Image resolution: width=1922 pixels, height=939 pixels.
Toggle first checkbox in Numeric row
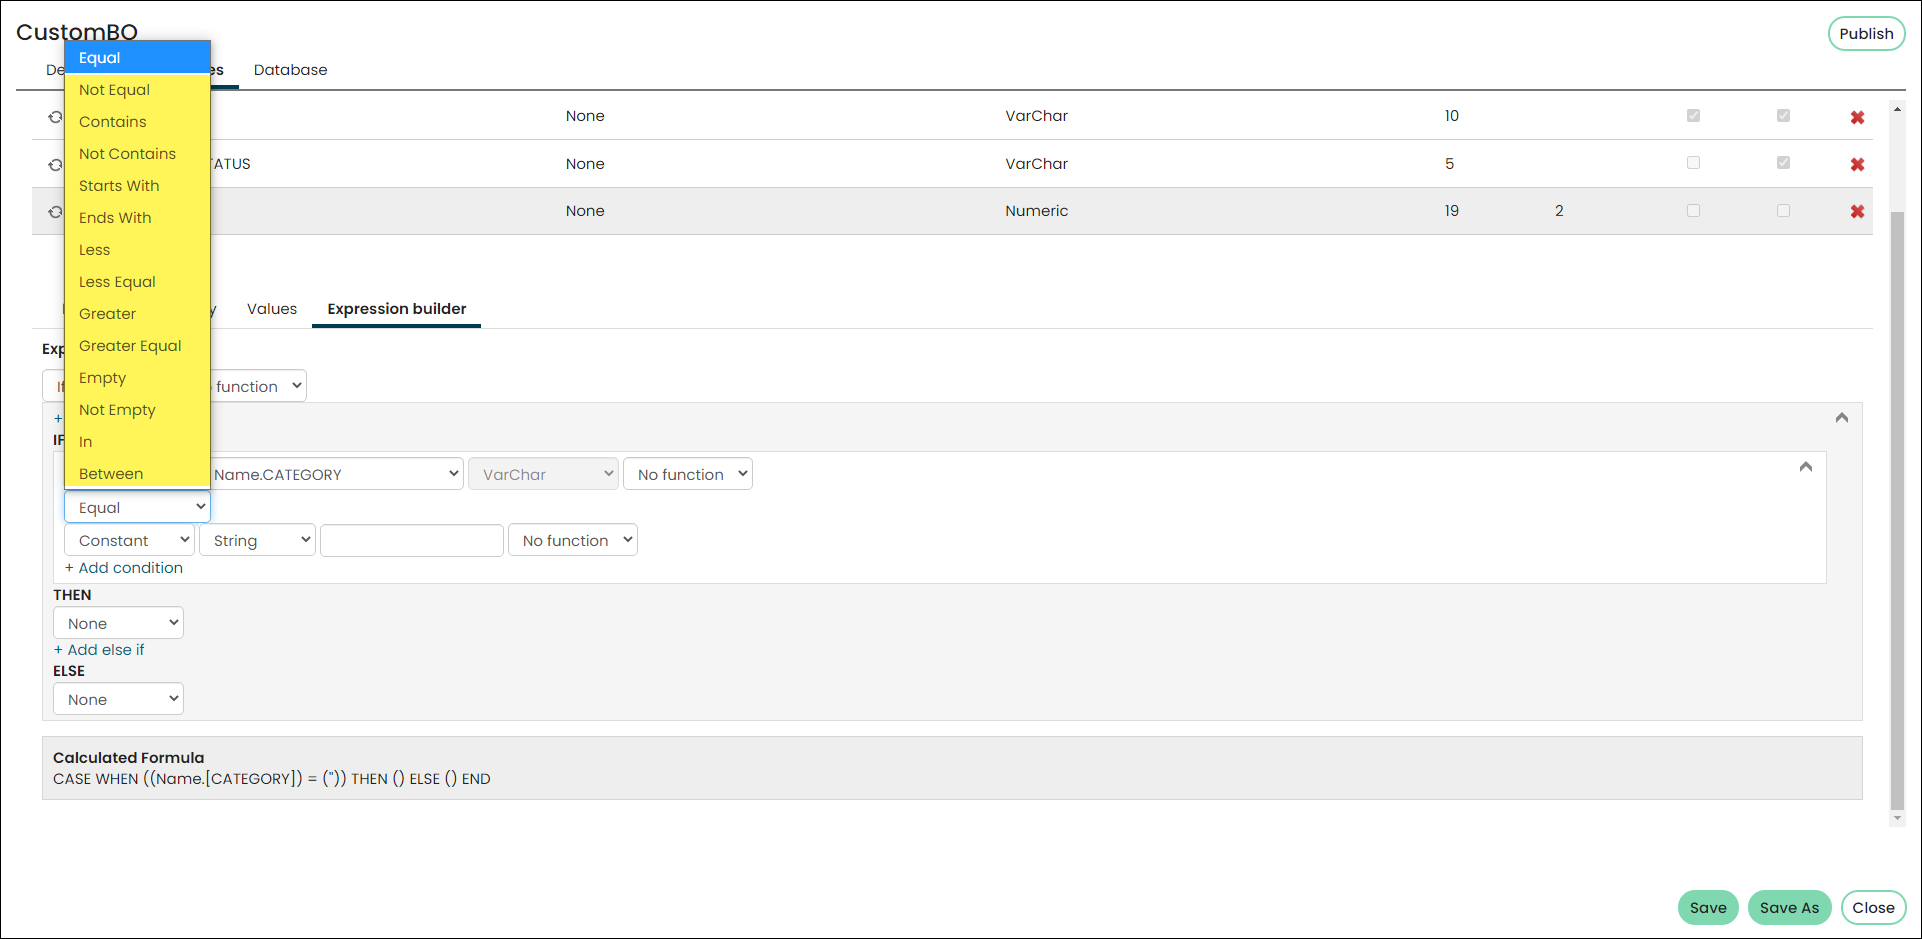pyautogui.click(x=1693, y=211)
